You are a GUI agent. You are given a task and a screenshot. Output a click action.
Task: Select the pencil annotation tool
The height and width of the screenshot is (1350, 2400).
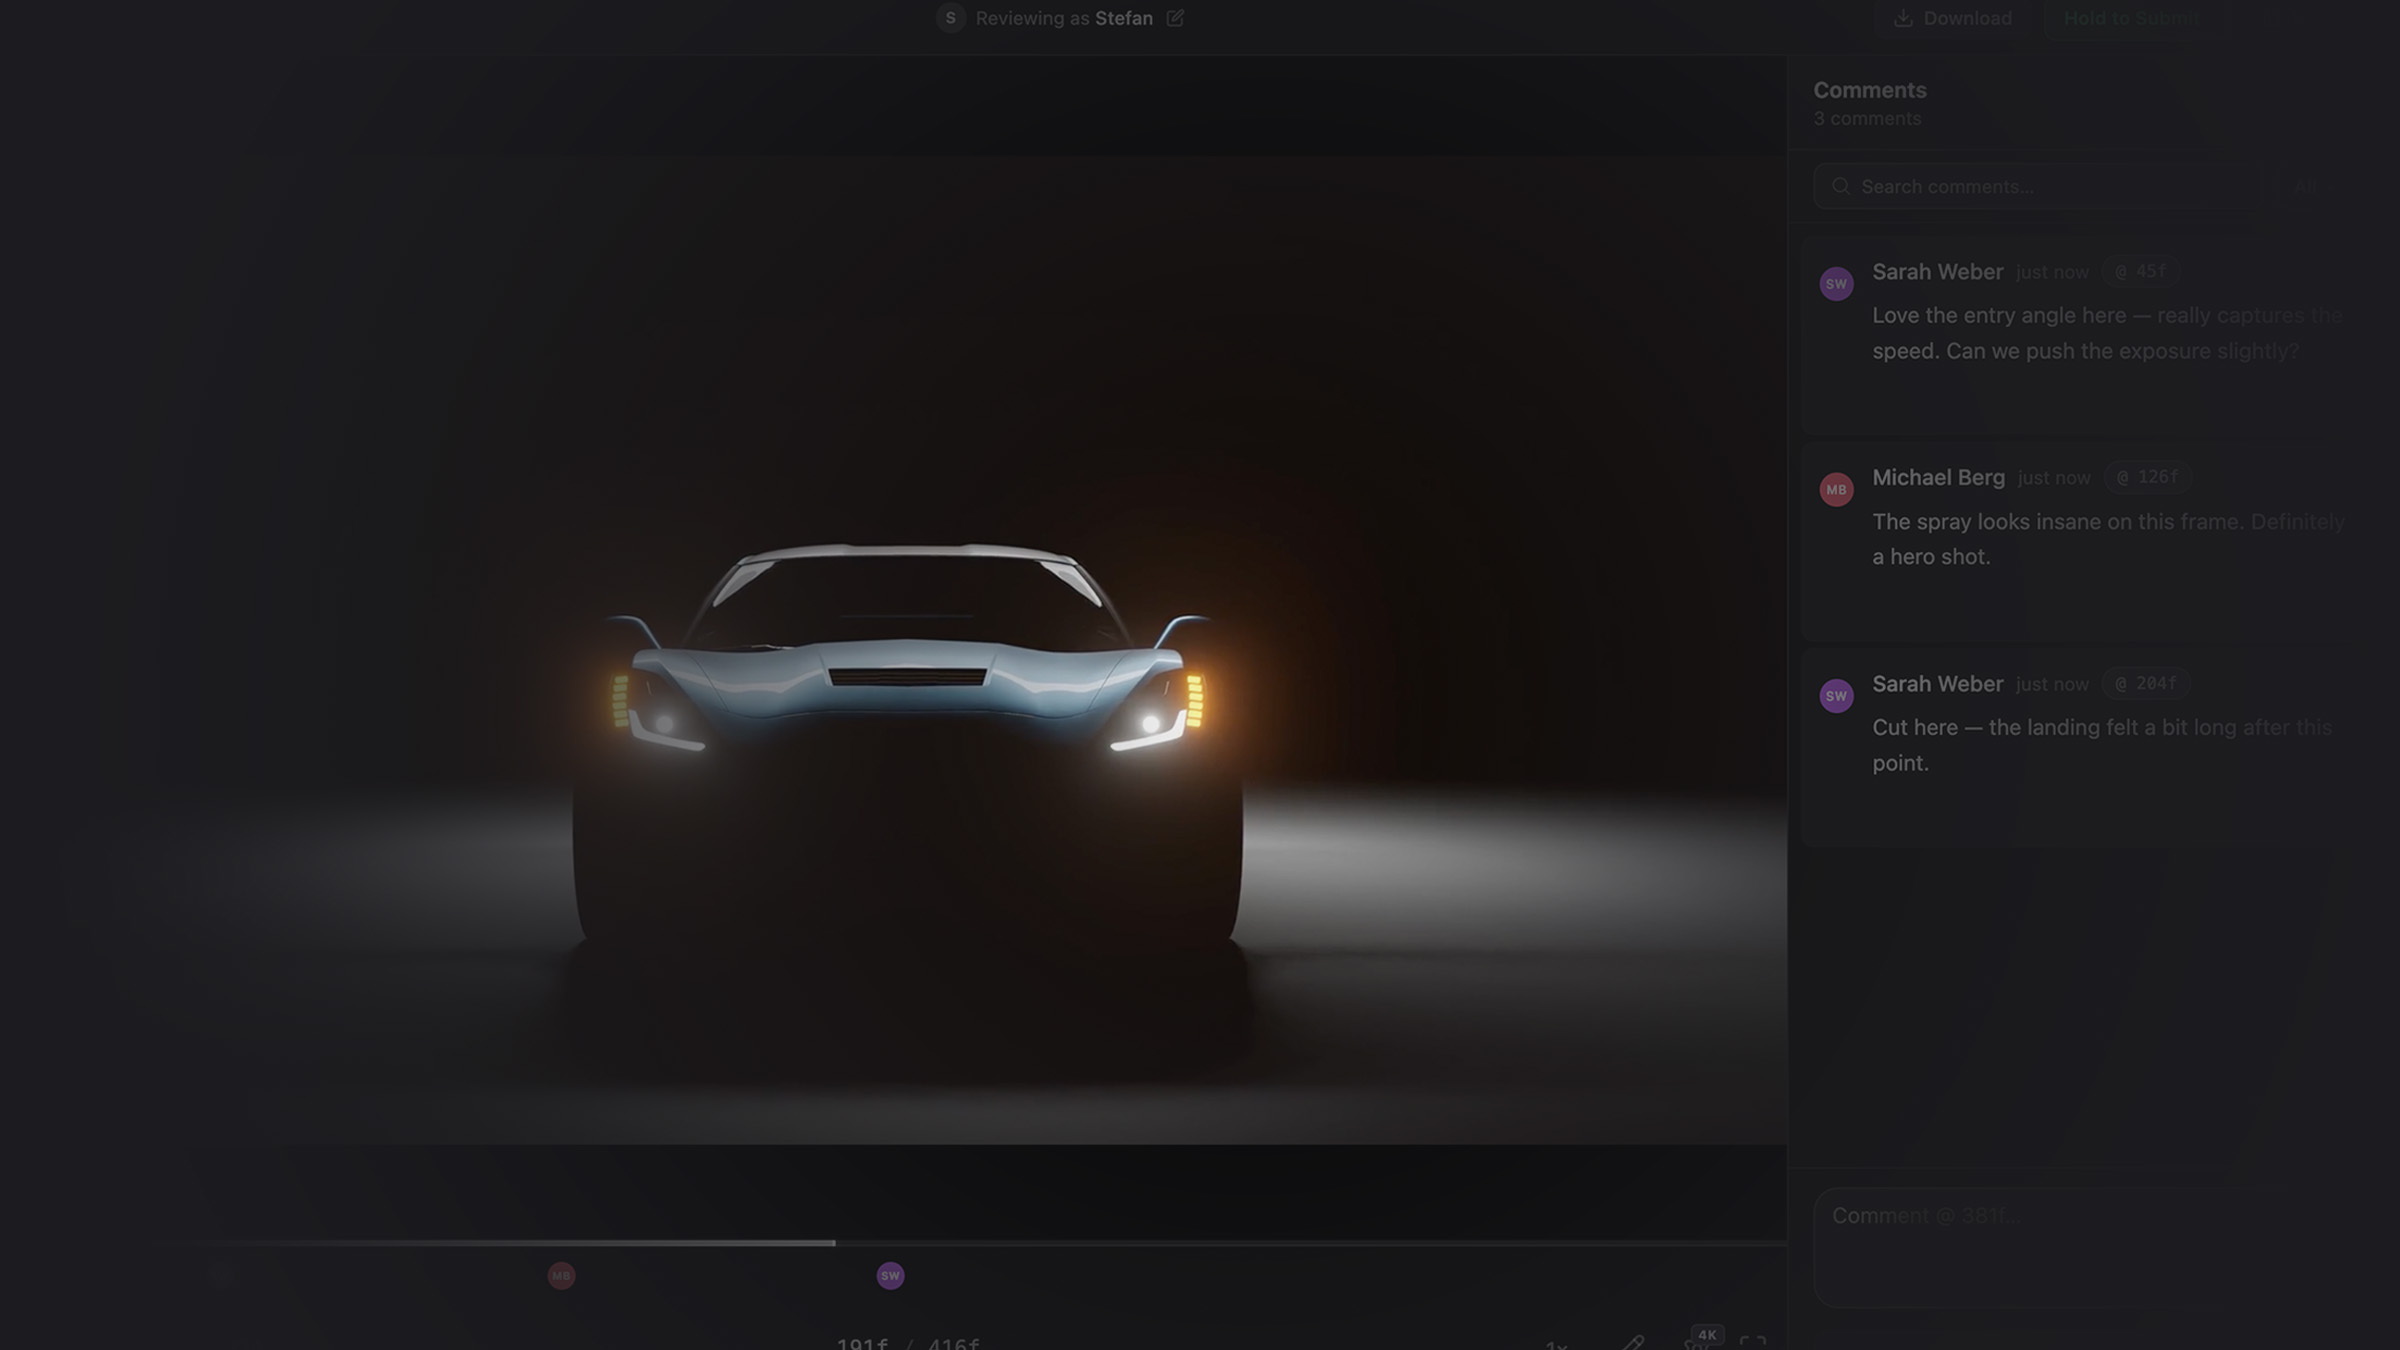pos(1633,1343)
